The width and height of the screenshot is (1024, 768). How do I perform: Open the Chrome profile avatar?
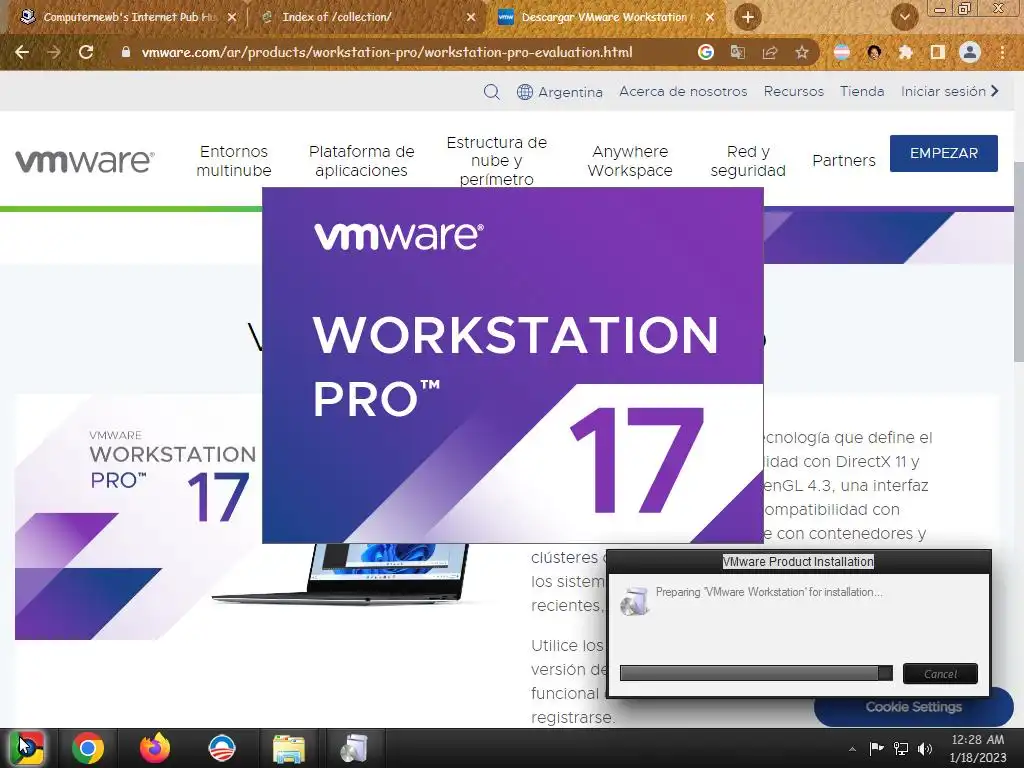[x=970, y=52]
